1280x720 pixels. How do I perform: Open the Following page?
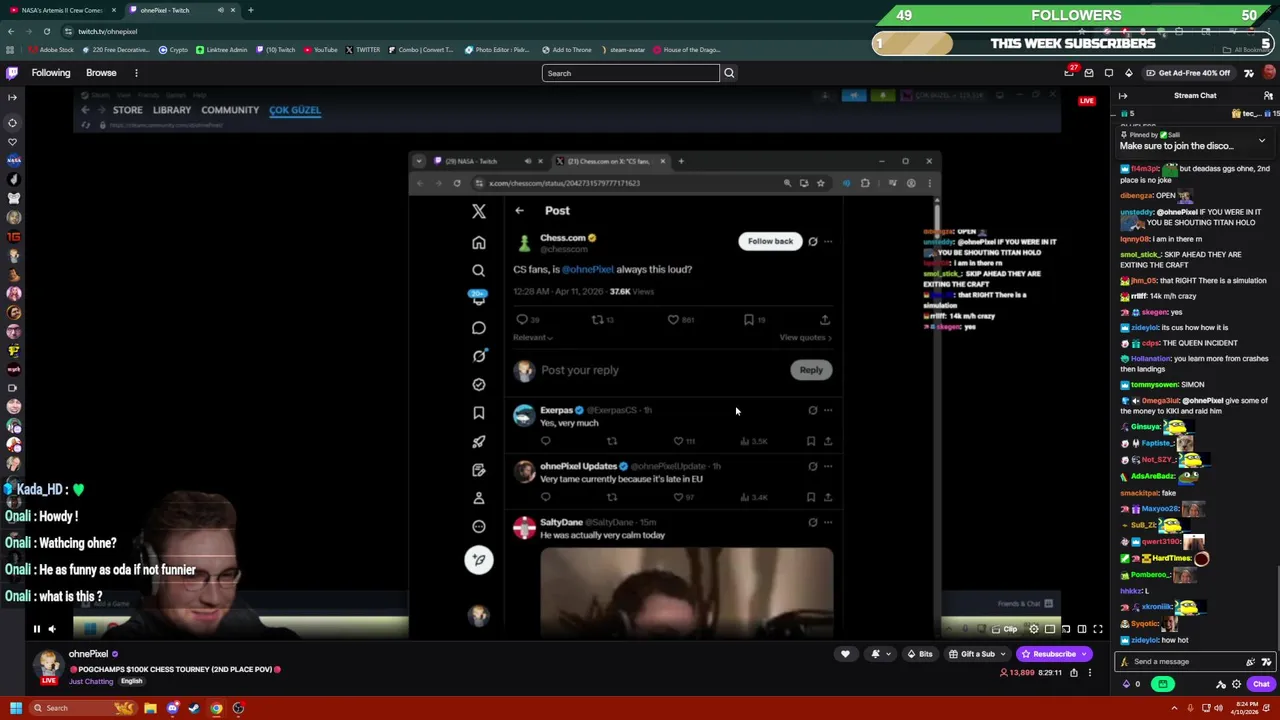coord(51,73)
